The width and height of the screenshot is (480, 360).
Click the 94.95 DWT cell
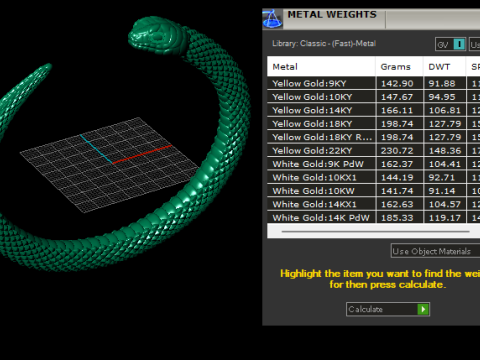click(445, 97)
